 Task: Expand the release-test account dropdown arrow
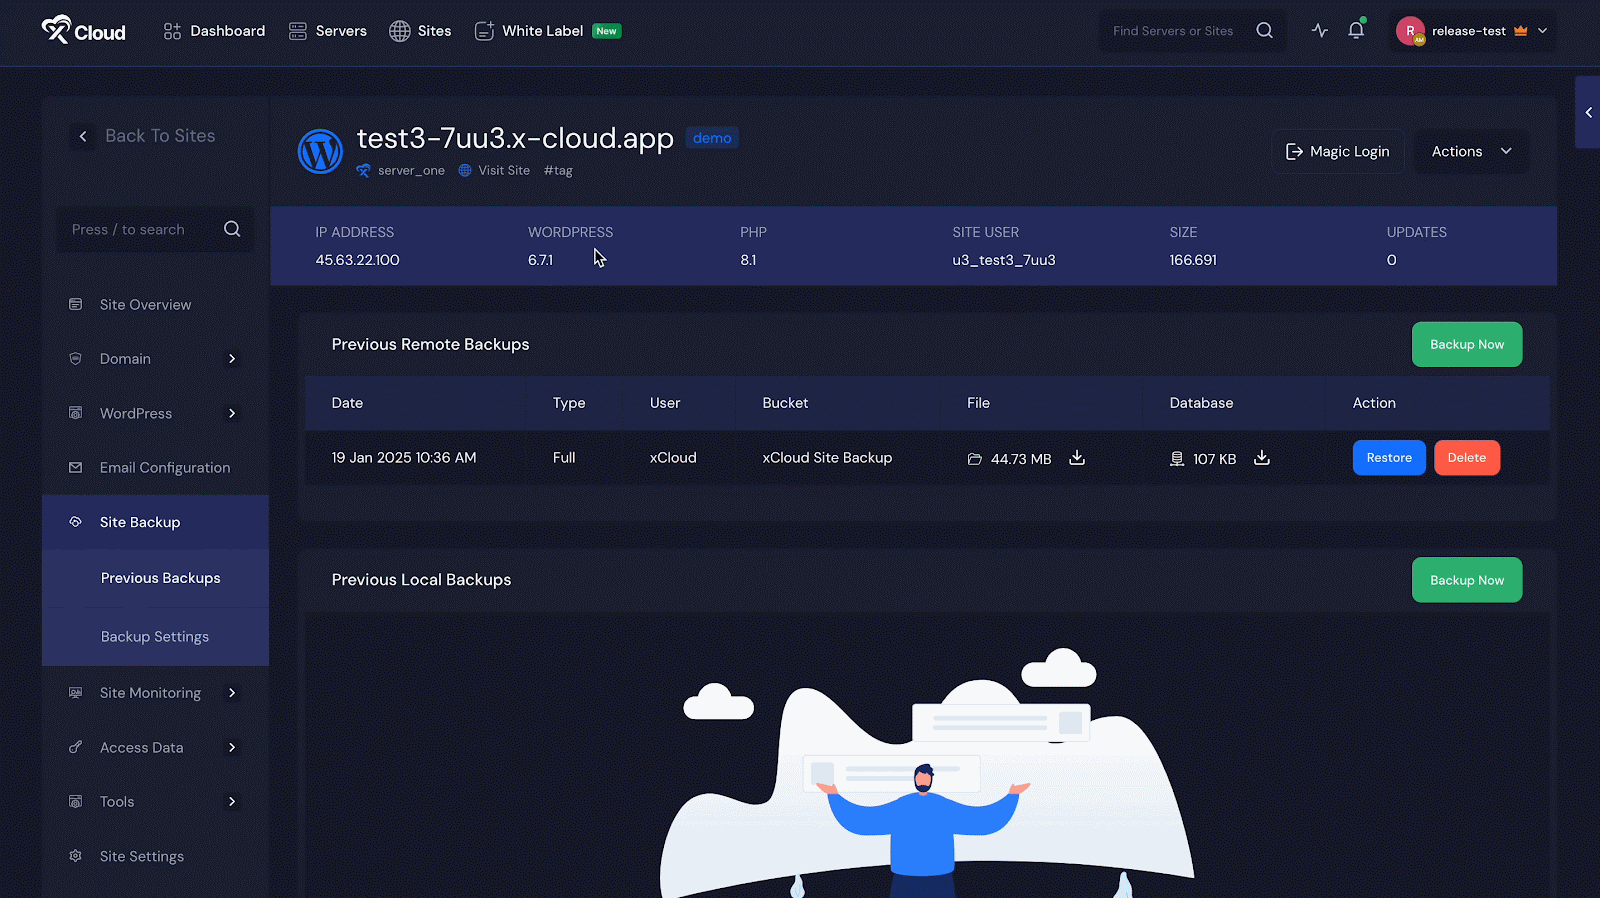(1542, 31)
